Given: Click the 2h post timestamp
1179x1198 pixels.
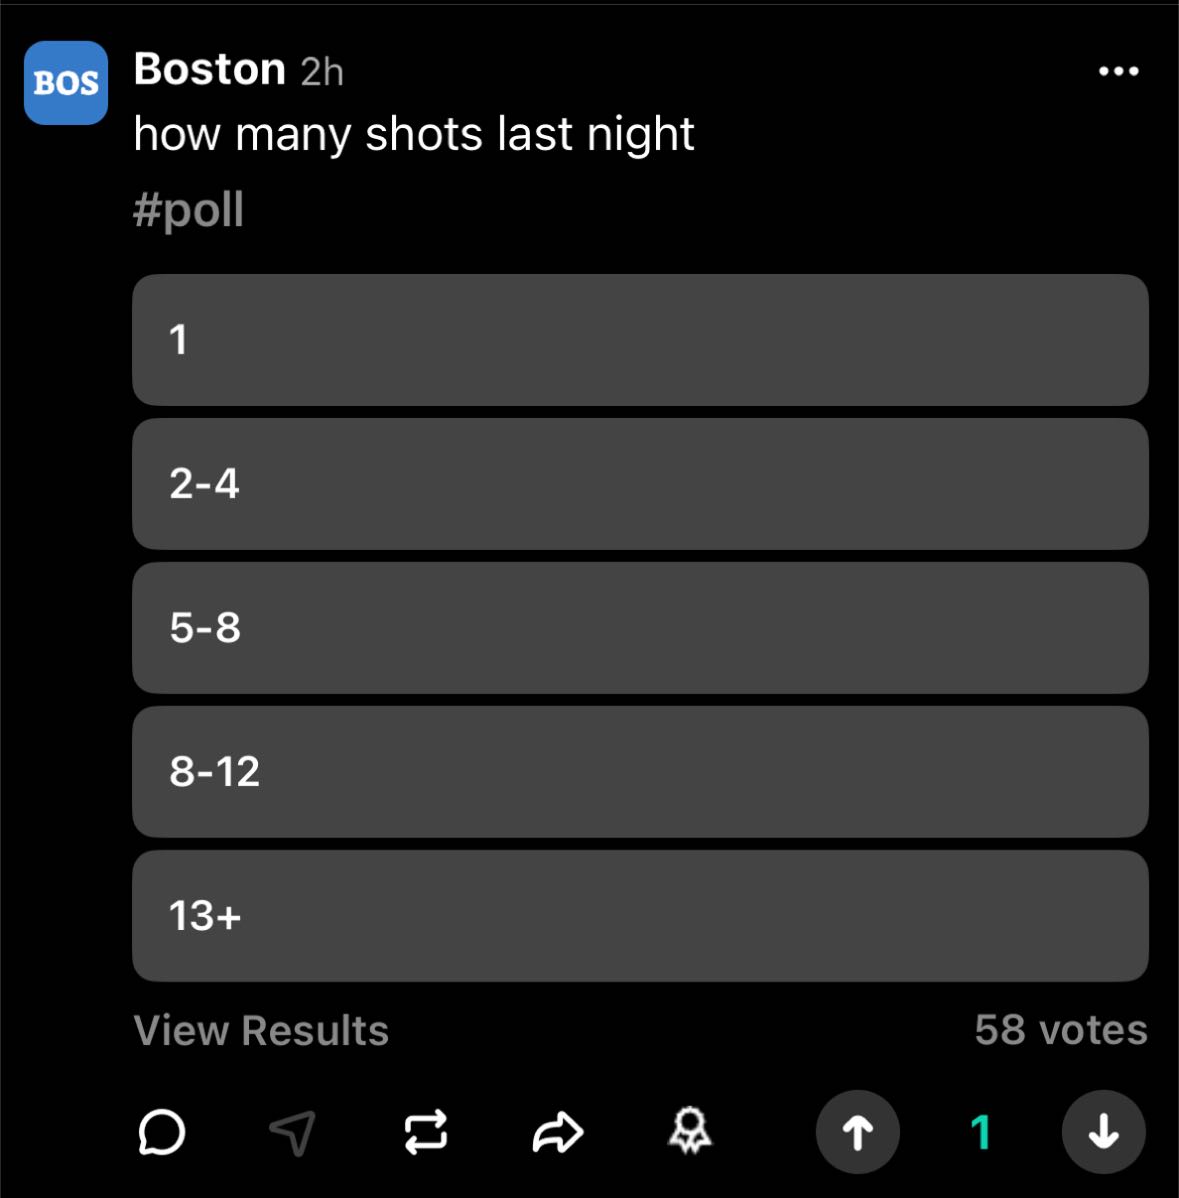Looking at the screenshot, I should click(x=322, y=72).
